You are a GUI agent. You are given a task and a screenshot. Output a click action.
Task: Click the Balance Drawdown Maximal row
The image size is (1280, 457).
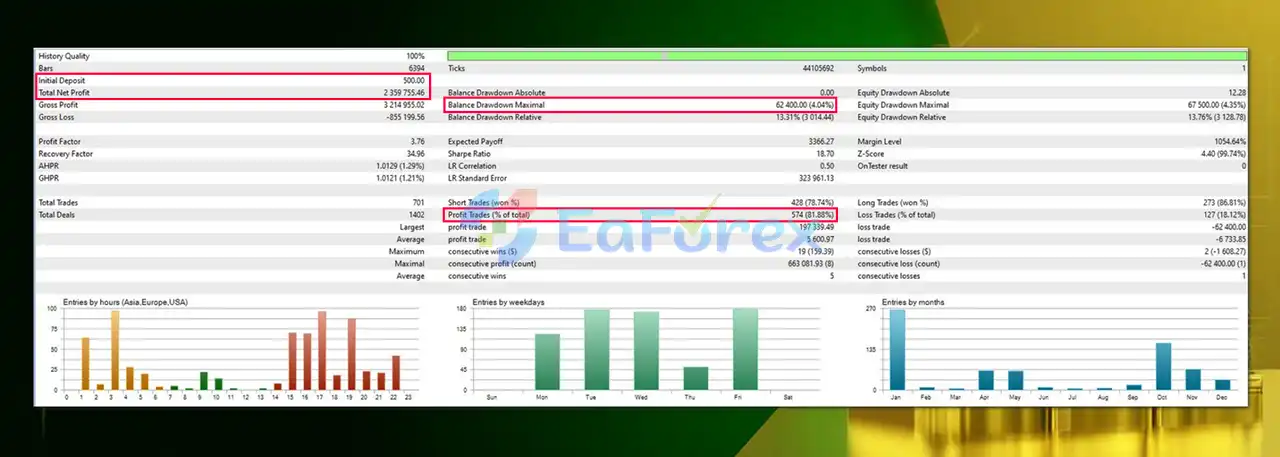(639, 105)
